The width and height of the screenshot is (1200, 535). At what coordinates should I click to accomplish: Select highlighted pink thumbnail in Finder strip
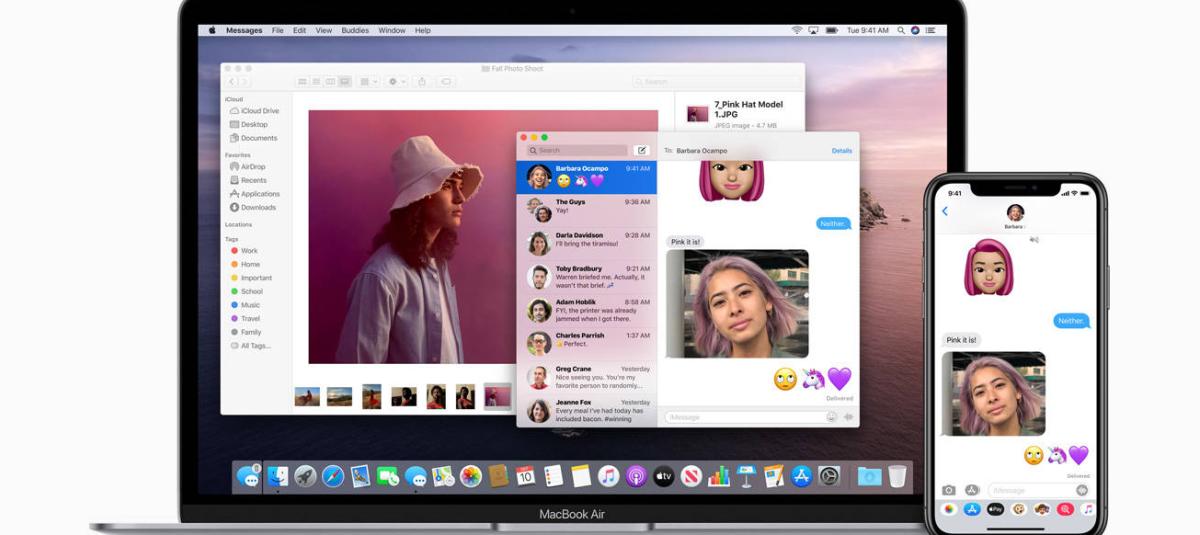[x=497, y=397]
